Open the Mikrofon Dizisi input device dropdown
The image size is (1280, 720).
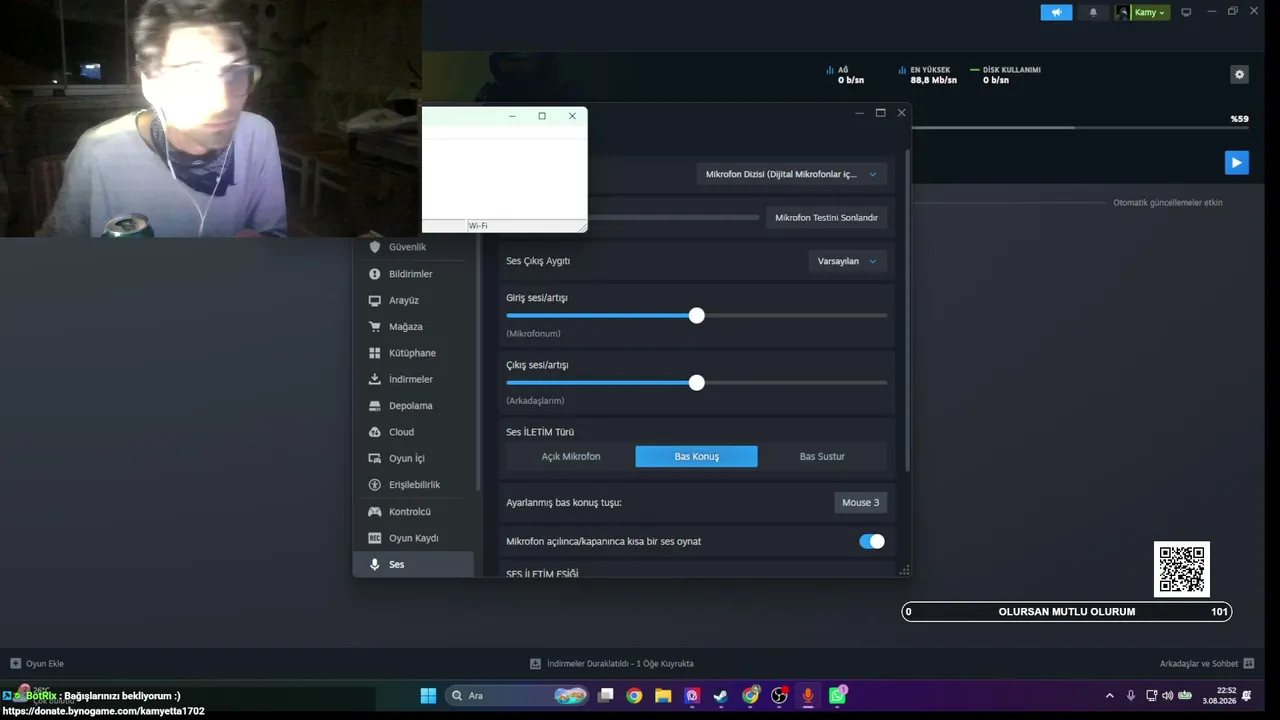coord(791,174)
